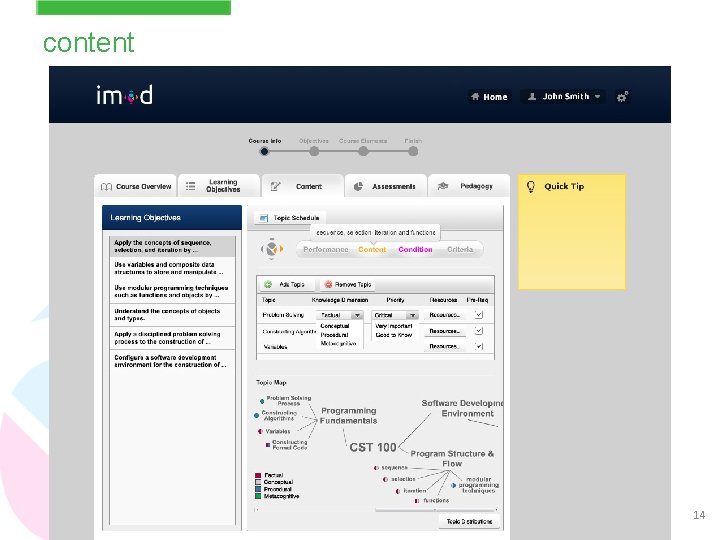Toggle Pre-Req checkbox for Variables

478,346
